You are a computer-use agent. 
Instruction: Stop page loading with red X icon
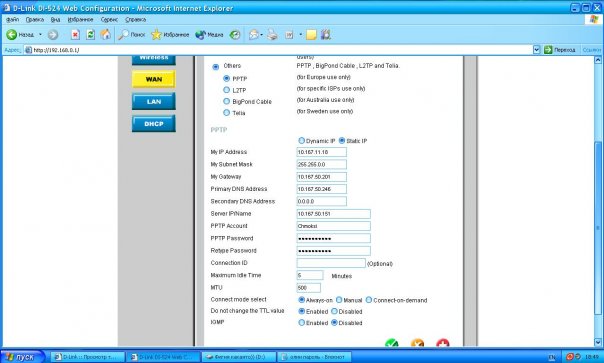[x=76, y=35]
